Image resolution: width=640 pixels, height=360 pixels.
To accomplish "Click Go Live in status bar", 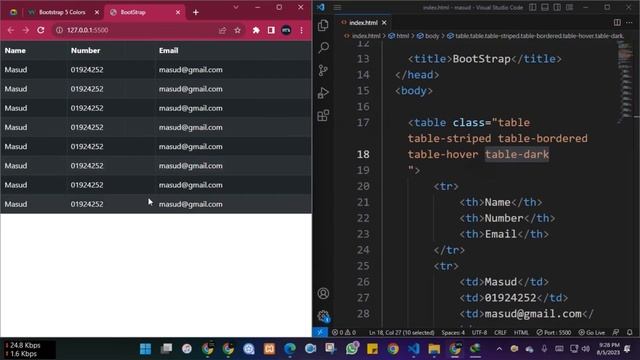I will (592, 332).
